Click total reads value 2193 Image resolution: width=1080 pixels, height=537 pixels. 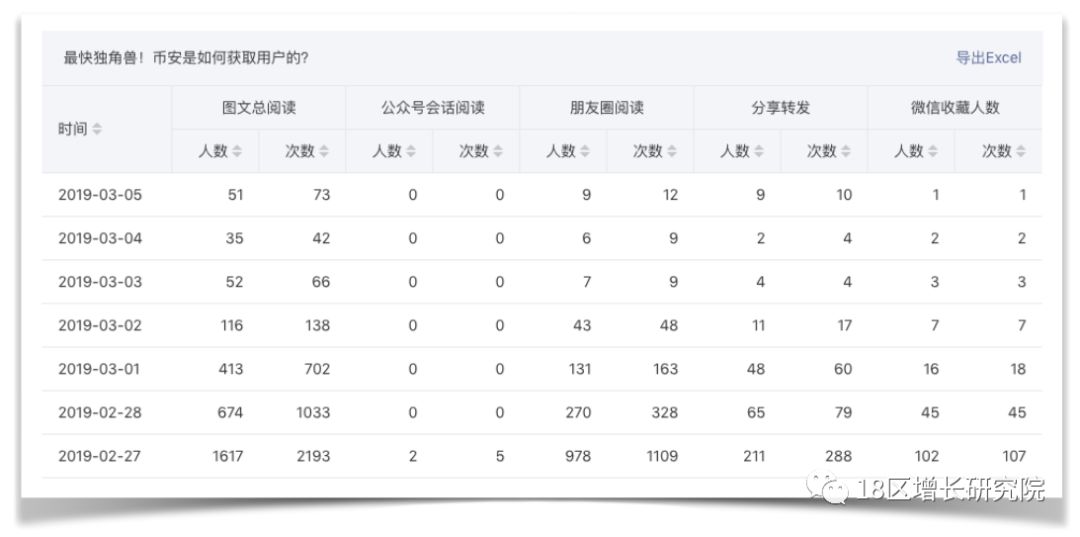point(313,456)
